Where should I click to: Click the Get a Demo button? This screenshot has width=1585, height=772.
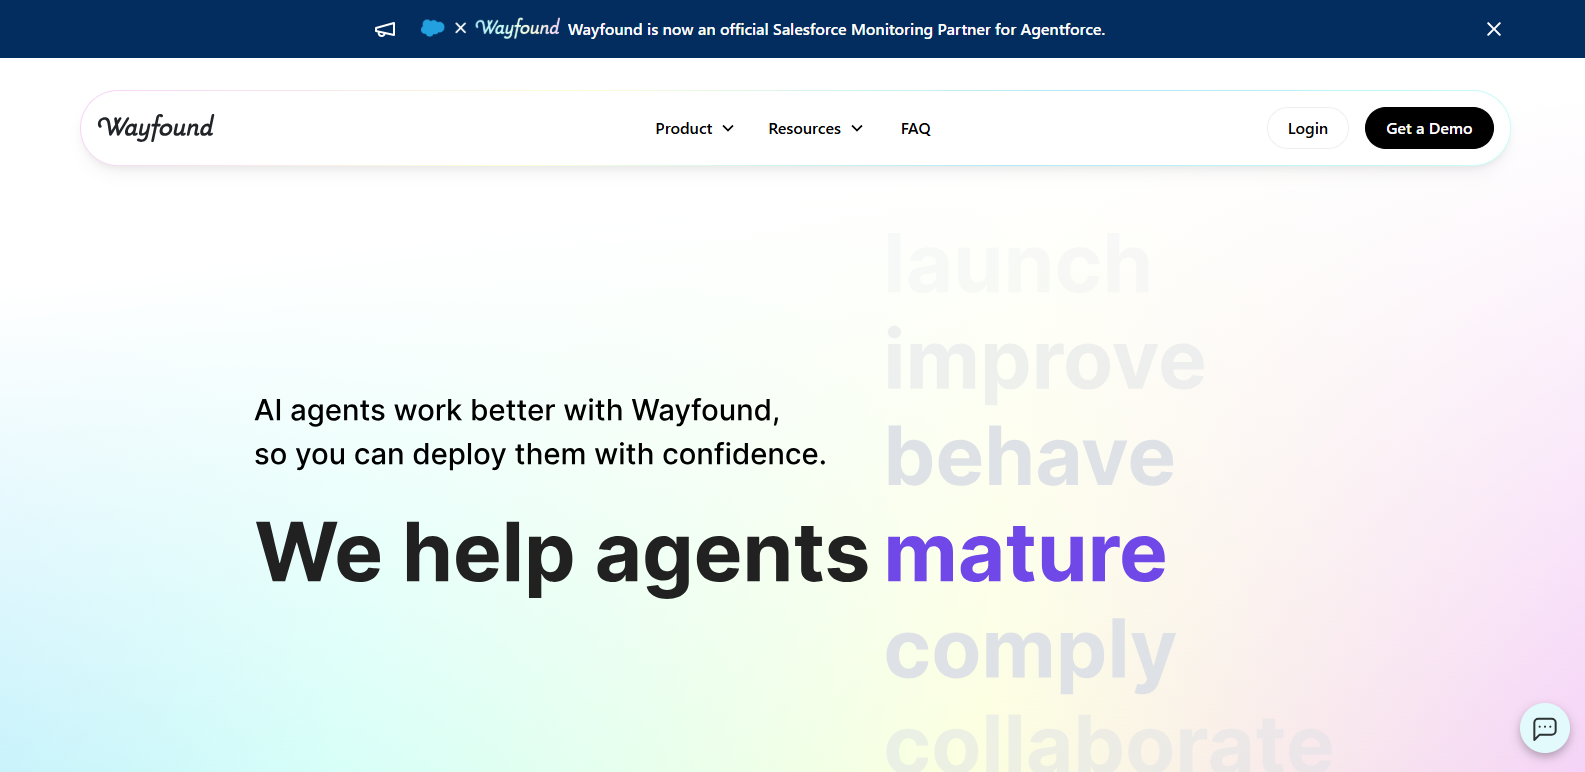click(x=1429, y=128)
